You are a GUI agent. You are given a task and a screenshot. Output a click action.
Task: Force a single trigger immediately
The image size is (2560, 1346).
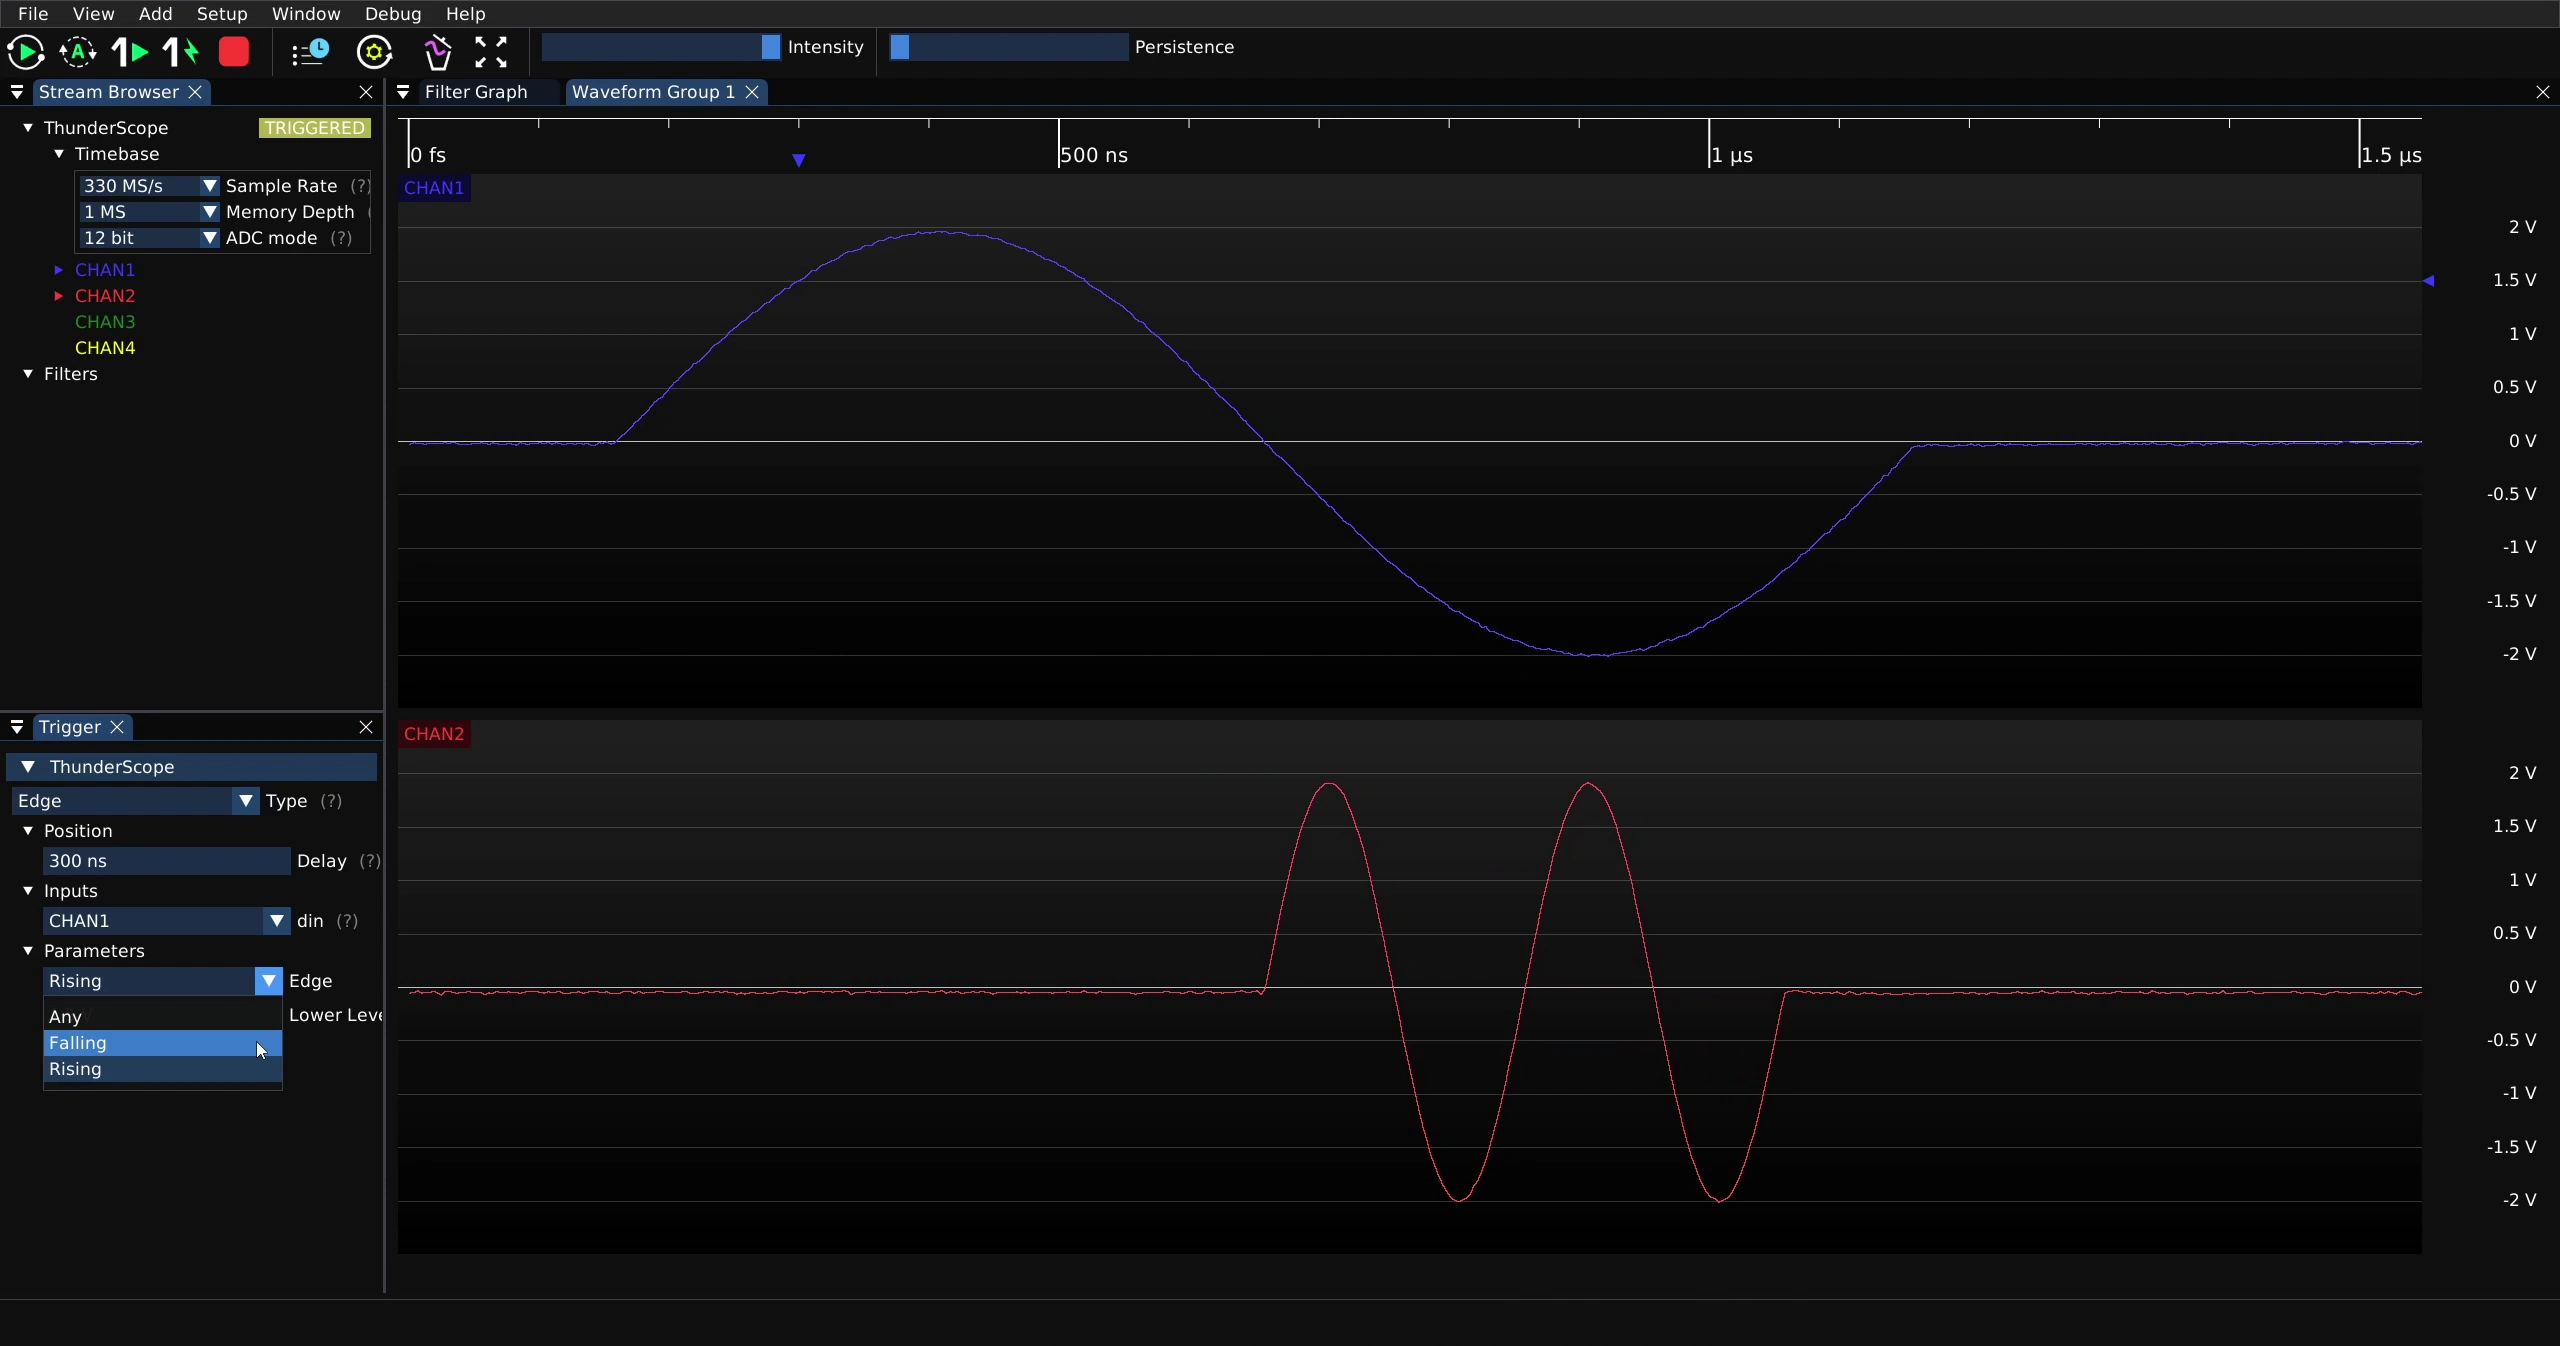pyautogui.click(x=182, y=52)
